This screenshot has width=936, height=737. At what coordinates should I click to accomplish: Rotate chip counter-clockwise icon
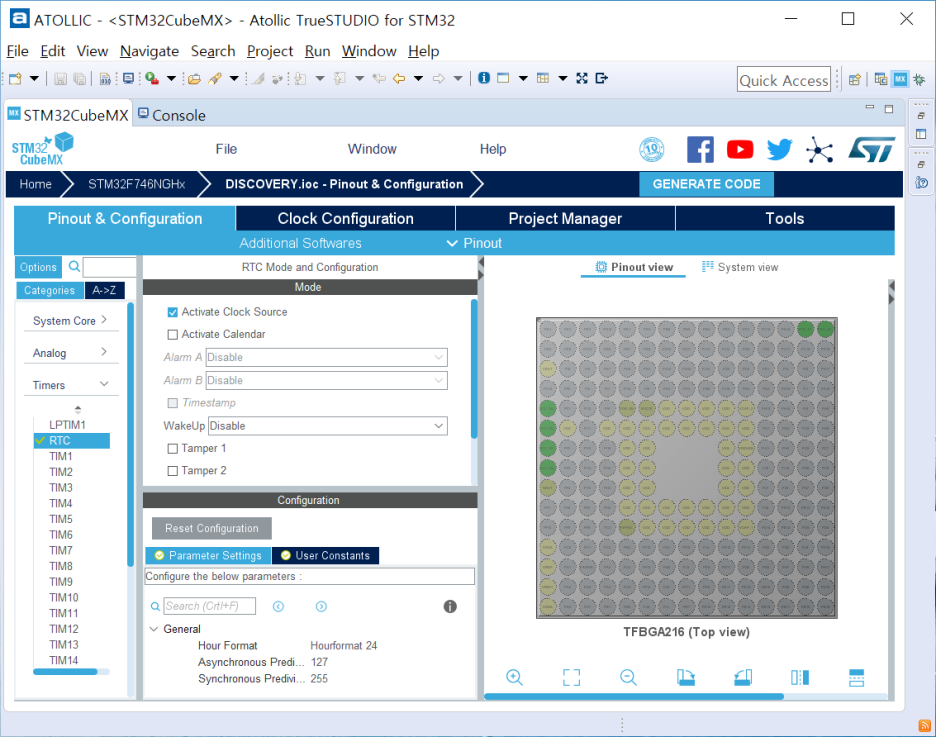pos(743,677)
